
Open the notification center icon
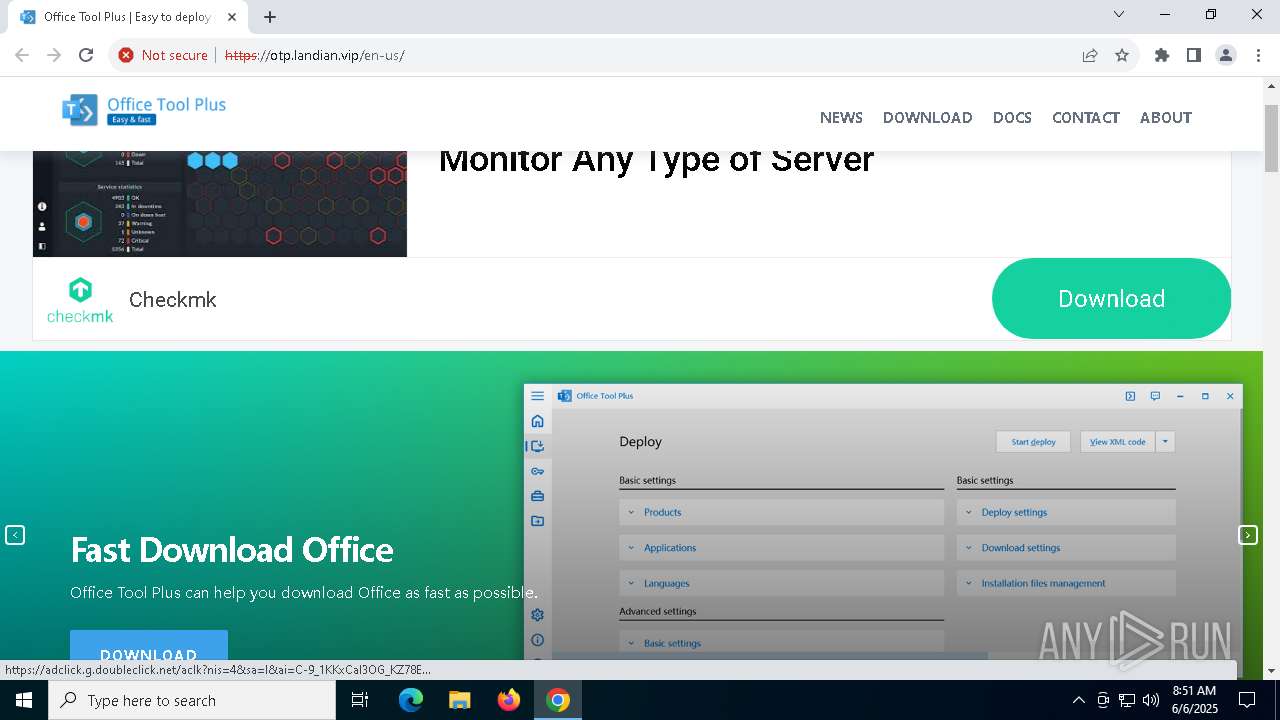coord(1247,700)
